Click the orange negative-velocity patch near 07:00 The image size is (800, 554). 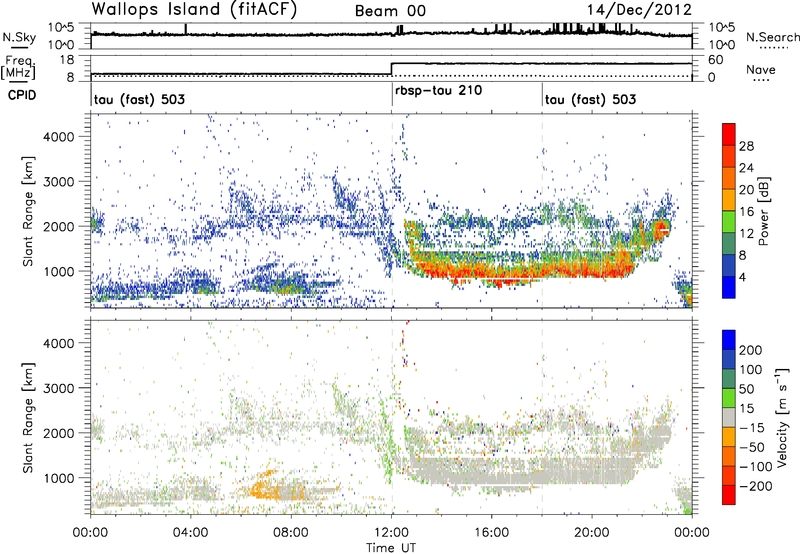264,487
